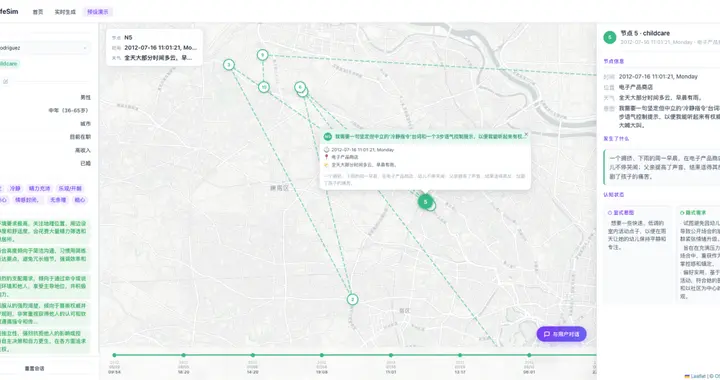
Task: Click the 男性 gender value
Action: click(85, 97)
